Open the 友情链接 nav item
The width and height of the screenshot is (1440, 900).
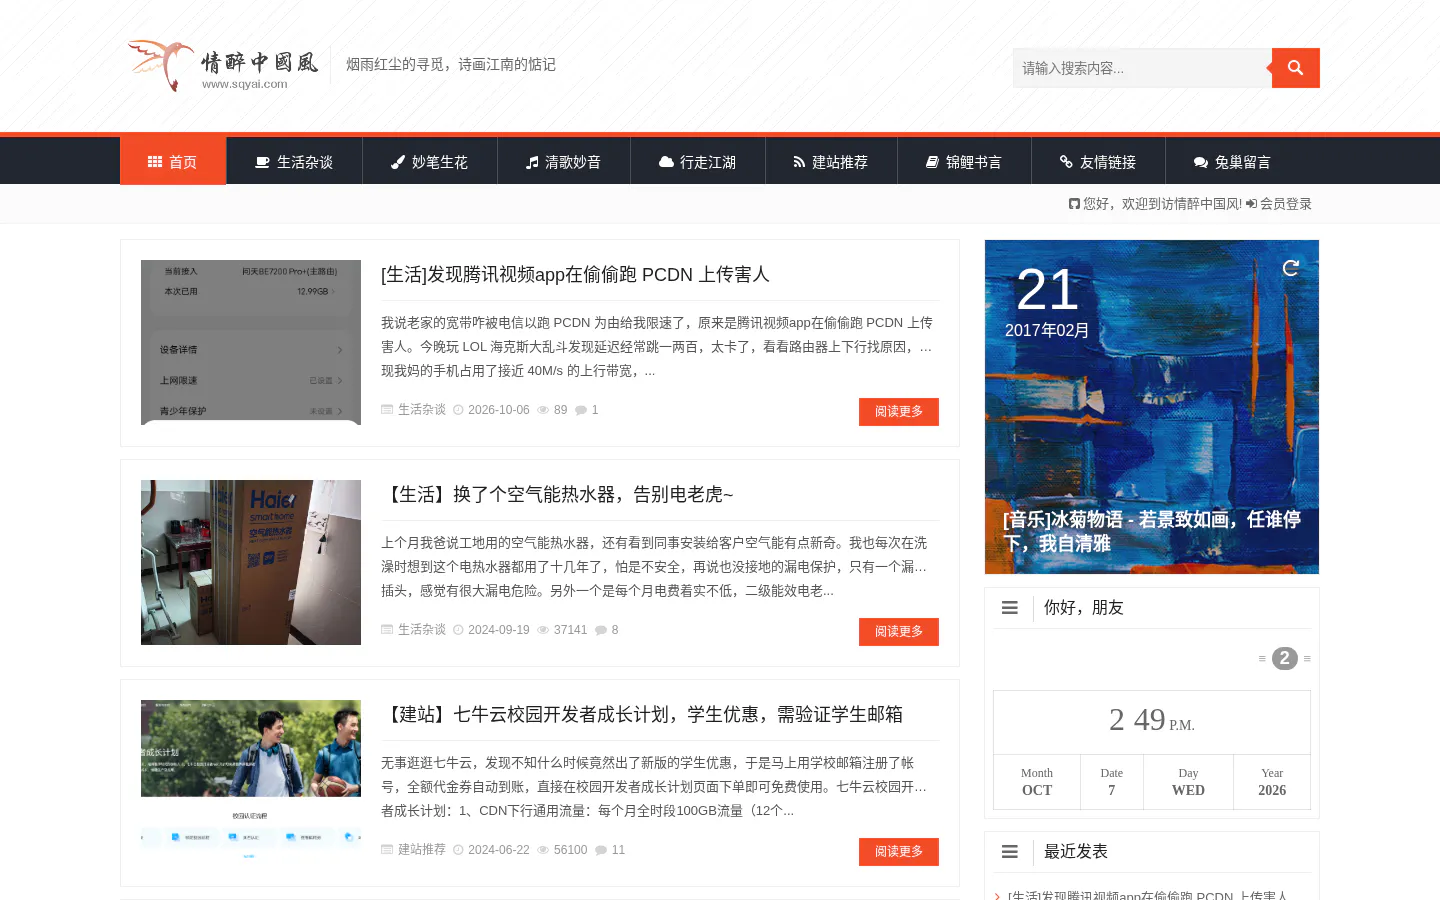[1098, 161]
